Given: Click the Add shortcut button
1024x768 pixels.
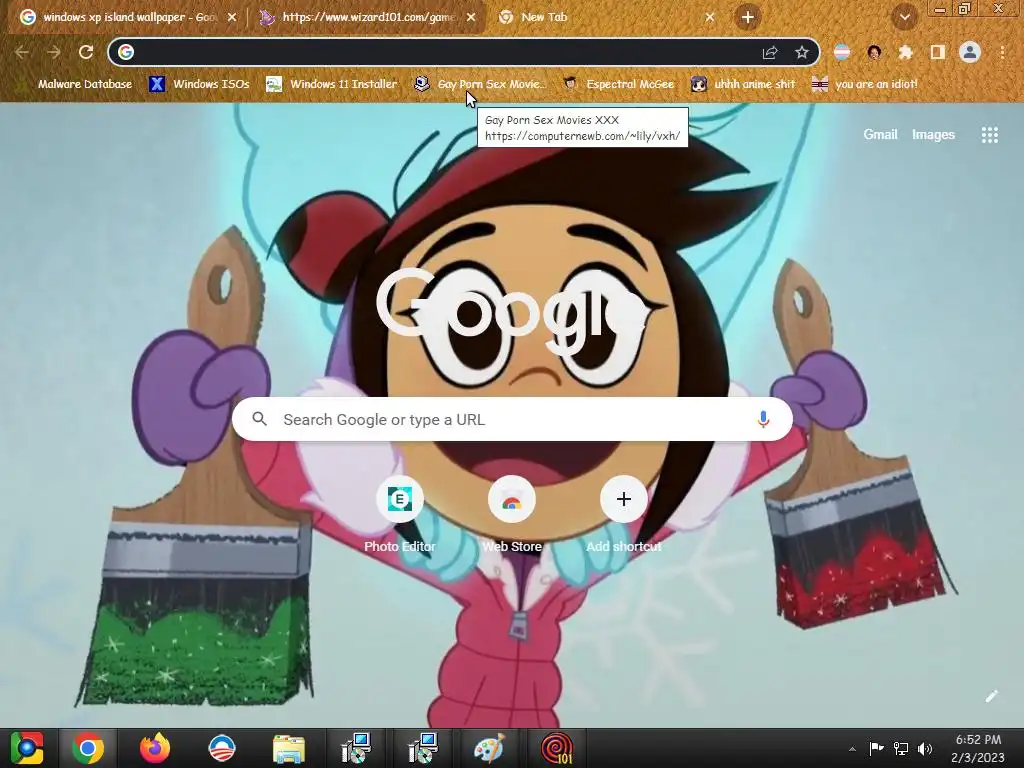Looking at the screenshot, I should click(x=624, y=516).
